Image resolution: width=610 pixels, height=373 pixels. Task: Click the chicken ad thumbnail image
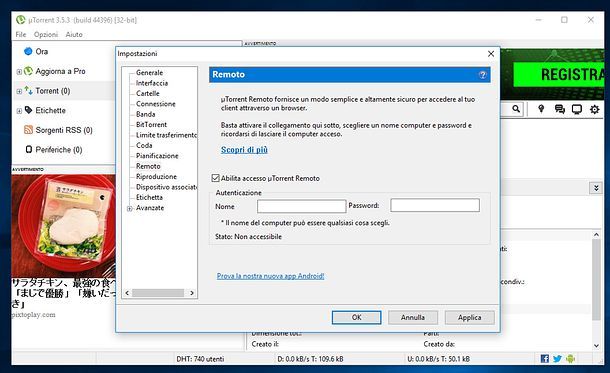pos(63,226)
